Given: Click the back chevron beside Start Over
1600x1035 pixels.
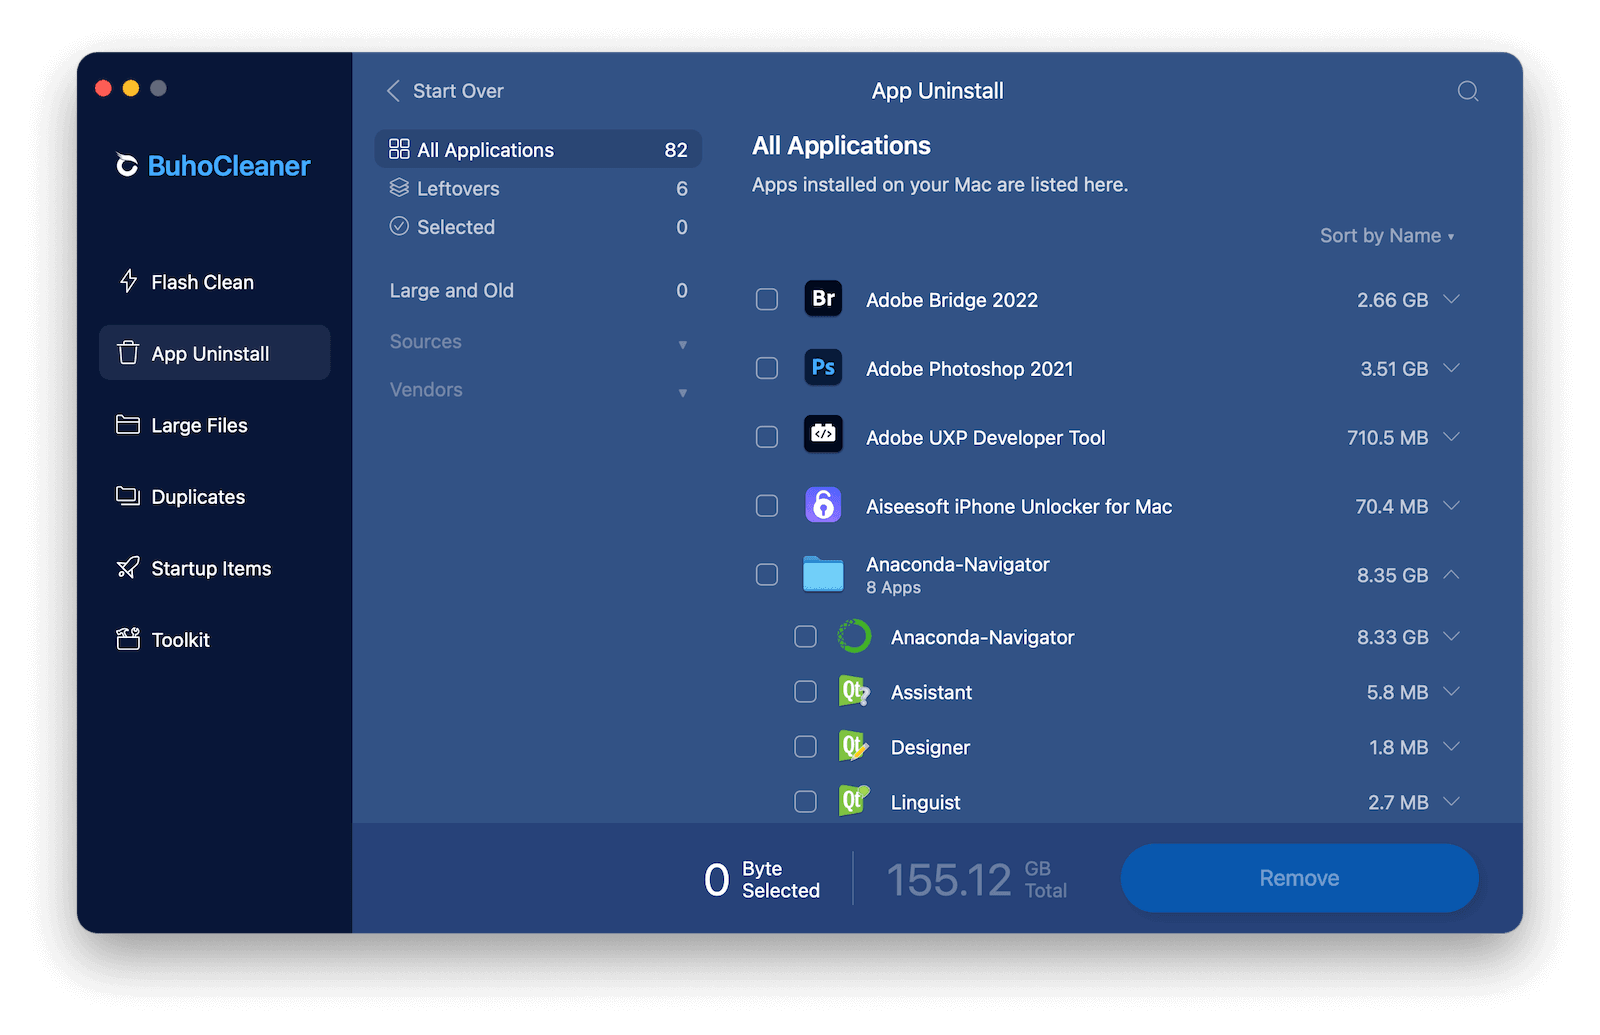Looking at the screenshot, I should click(393, 91).
